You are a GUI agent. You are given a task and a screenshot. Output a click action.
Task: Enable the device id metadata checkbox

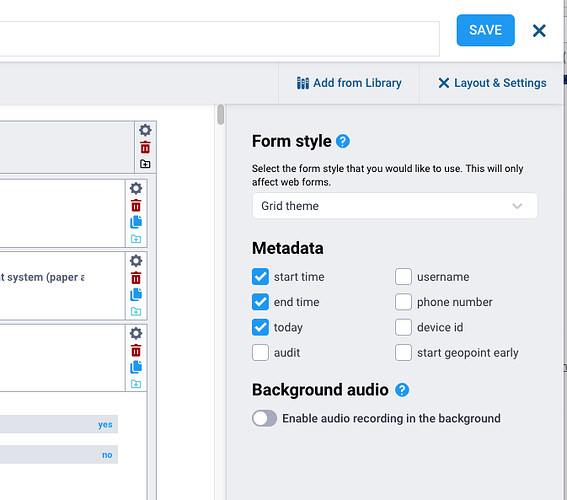[403, 328]
